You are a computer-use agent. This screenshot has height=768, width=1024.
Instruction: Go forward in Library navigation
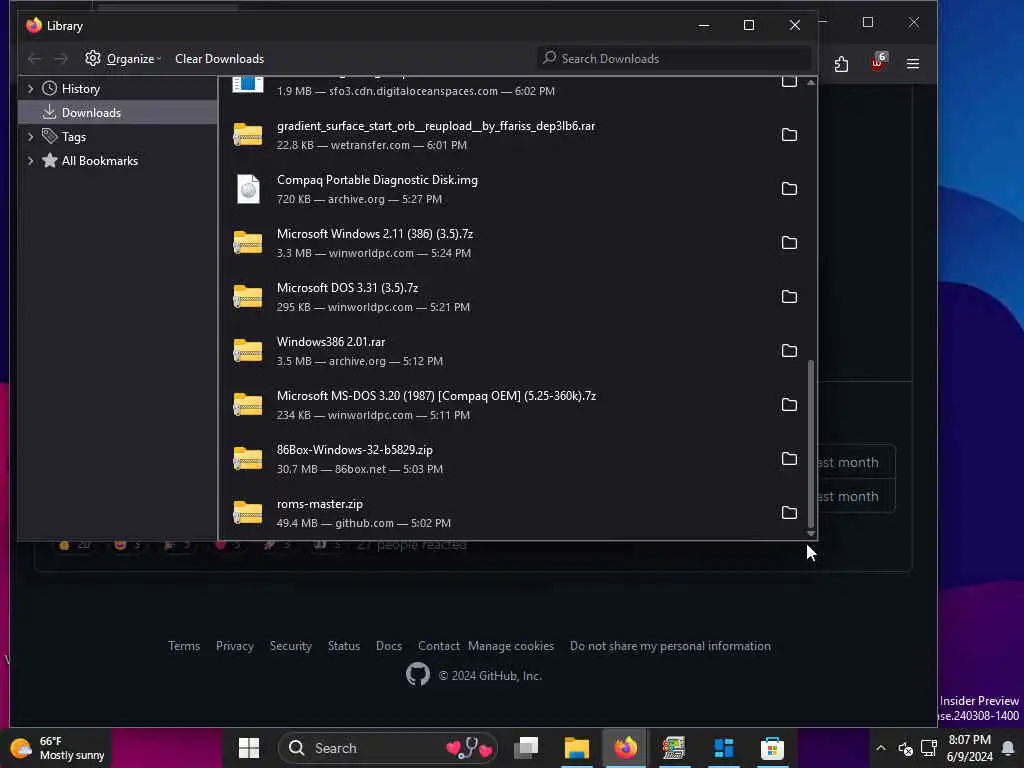click(60, 59)
